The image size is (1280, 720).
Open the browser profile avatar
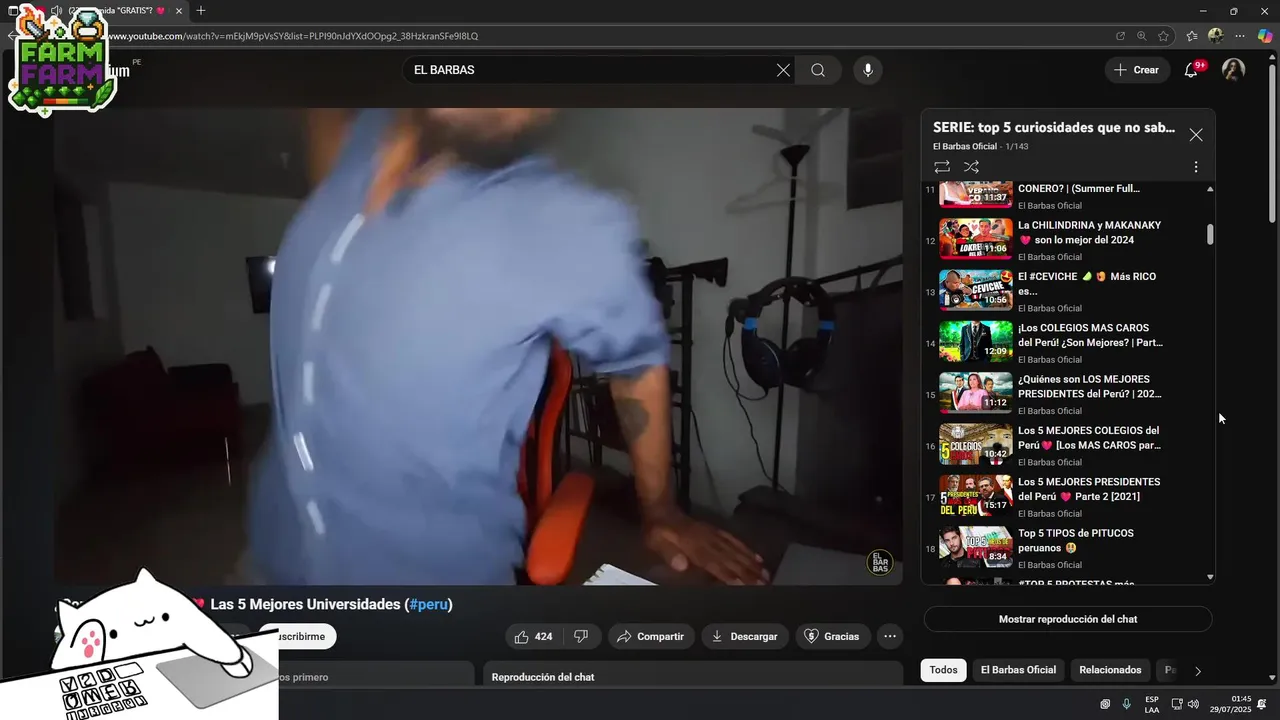[x=1216, y=36]
